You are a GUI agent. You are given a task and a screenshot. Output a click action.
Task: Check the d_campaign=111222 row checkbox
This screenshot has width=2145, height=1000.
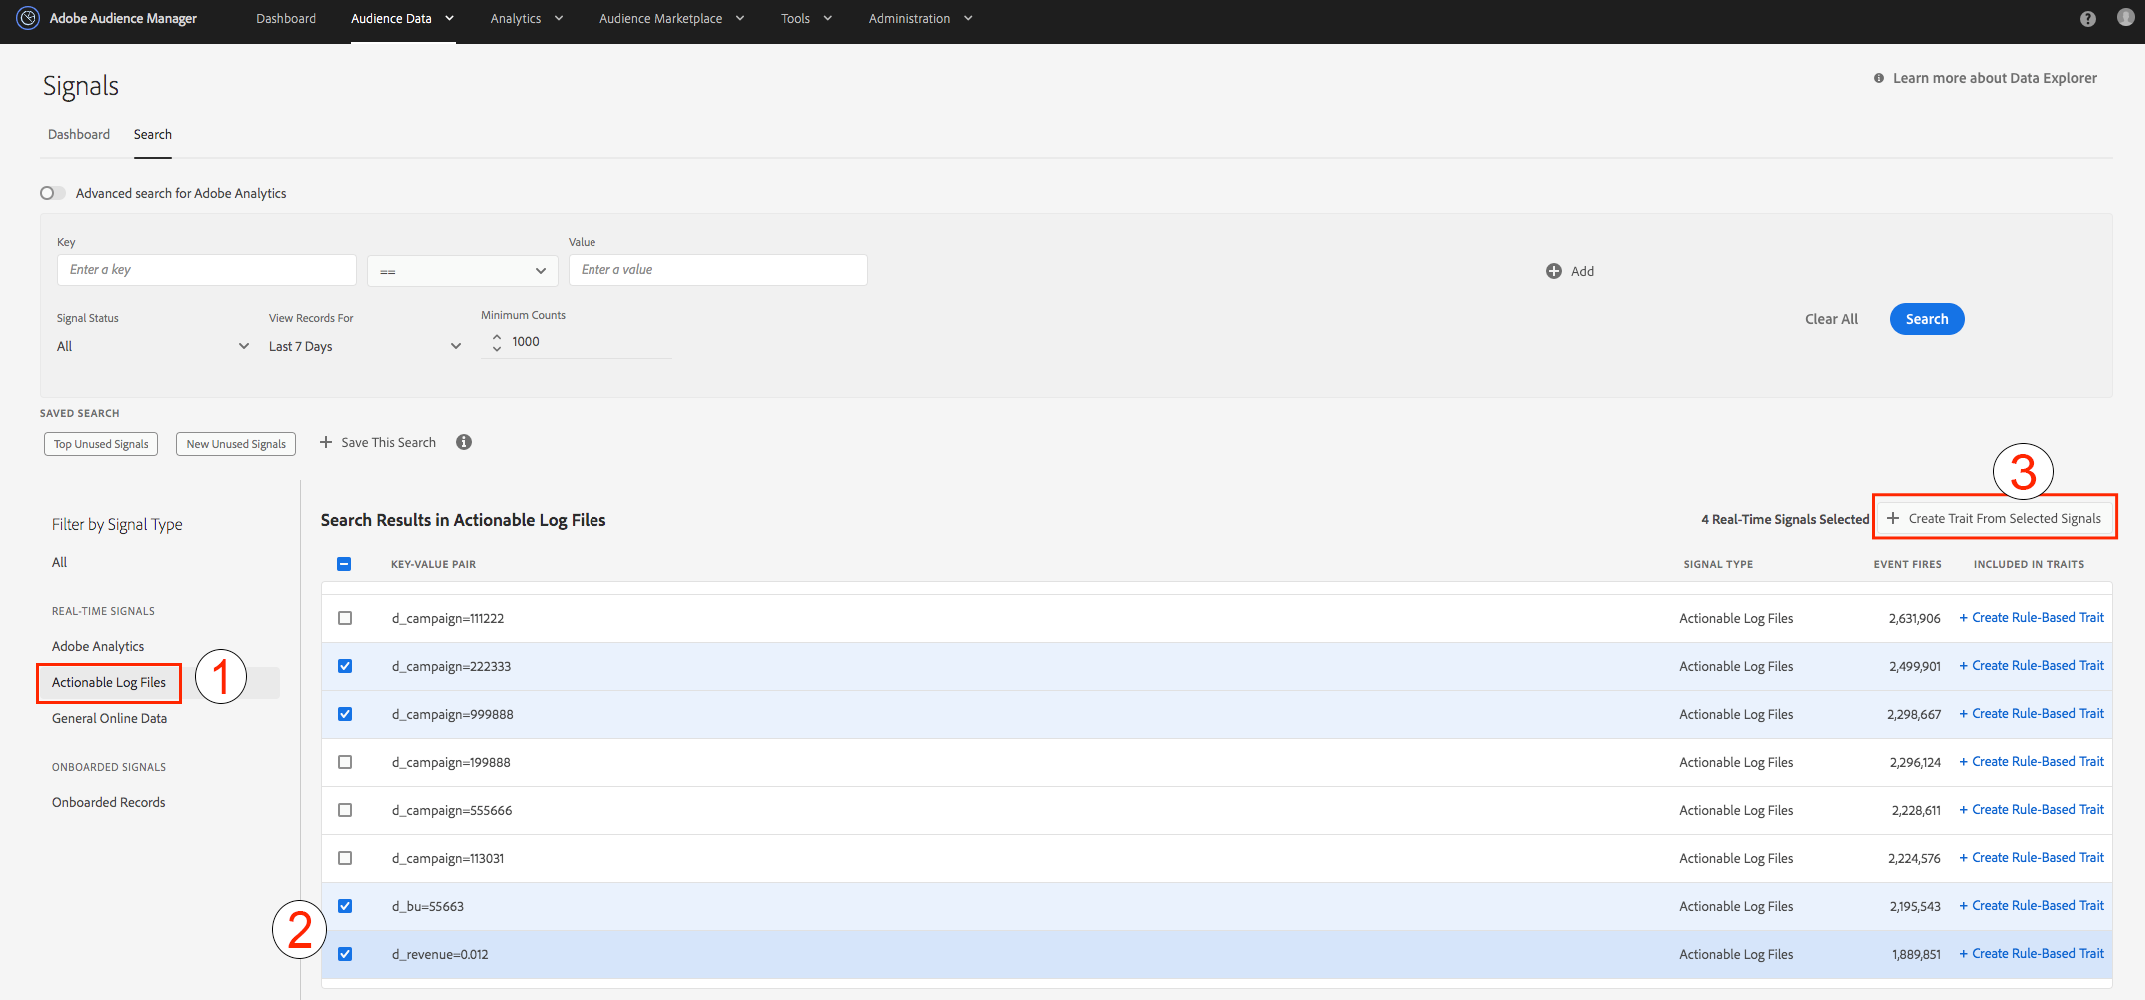tap(345, 618)
